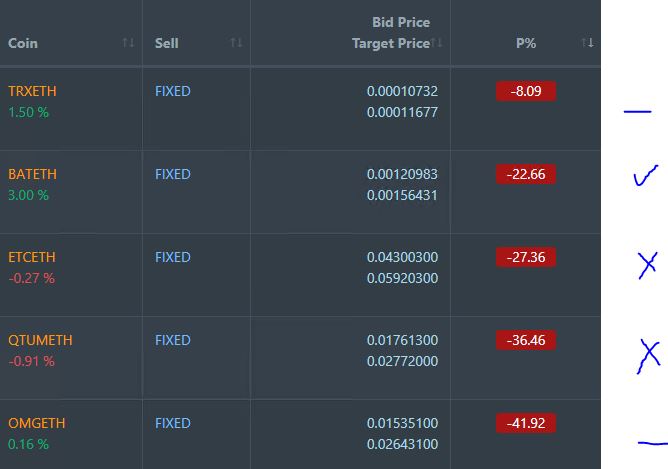Open the BATETH coin link

tap(32, 174)
